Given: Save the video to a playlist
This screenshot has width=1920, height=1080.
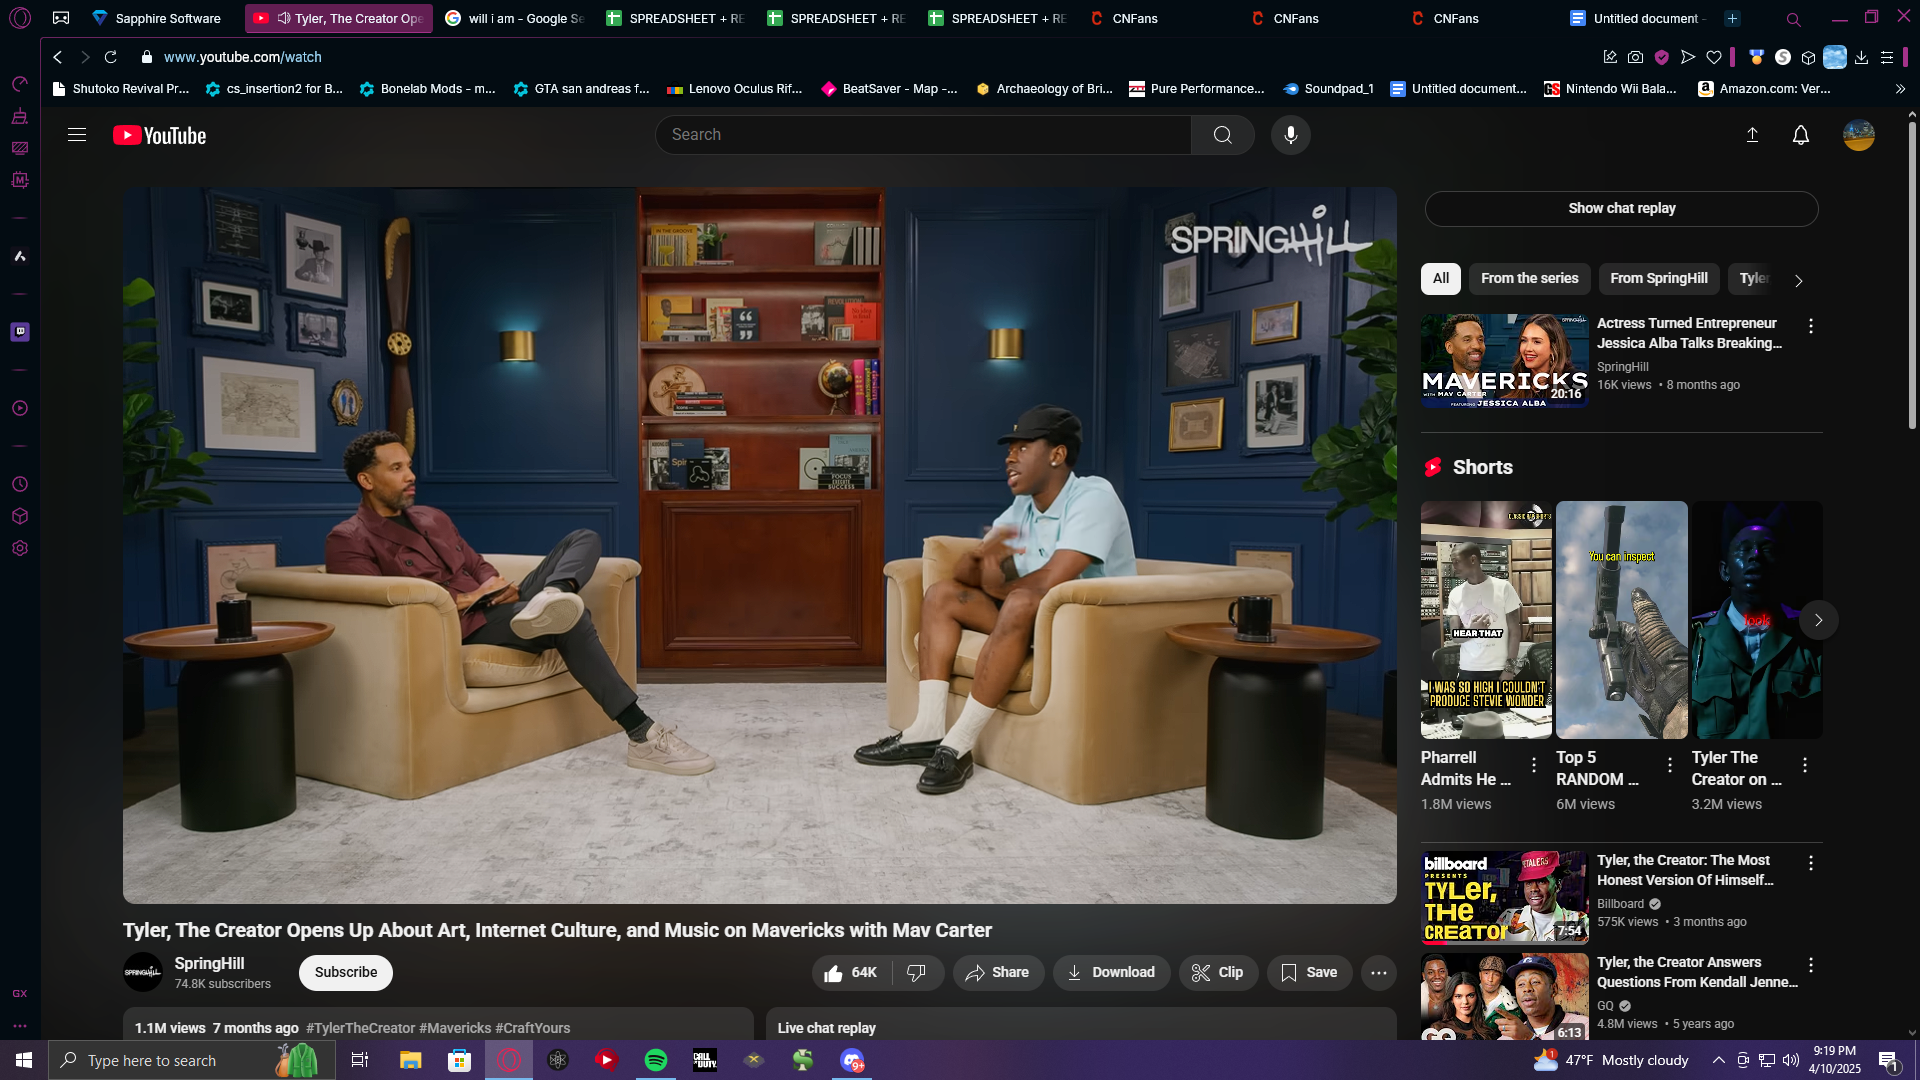Looking at the screenshot, I should tap(1309, 972).
